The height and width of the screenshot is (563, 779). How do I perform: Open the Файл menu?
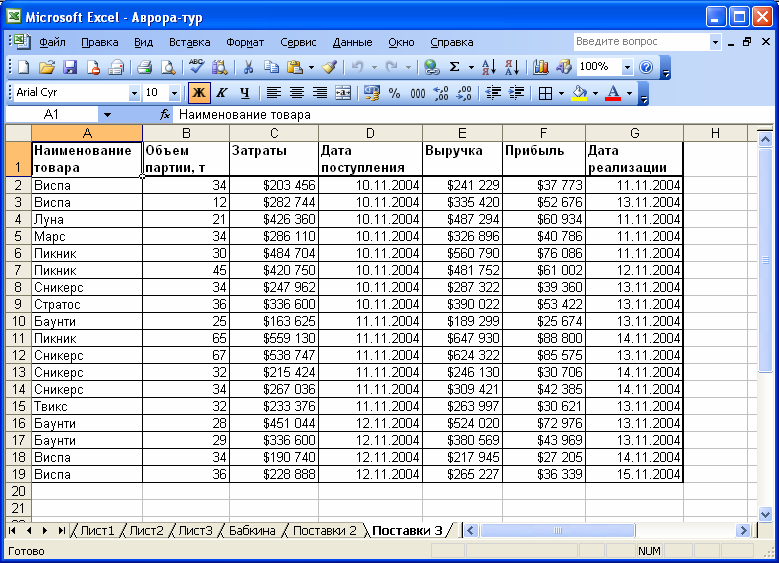point(52,42)
